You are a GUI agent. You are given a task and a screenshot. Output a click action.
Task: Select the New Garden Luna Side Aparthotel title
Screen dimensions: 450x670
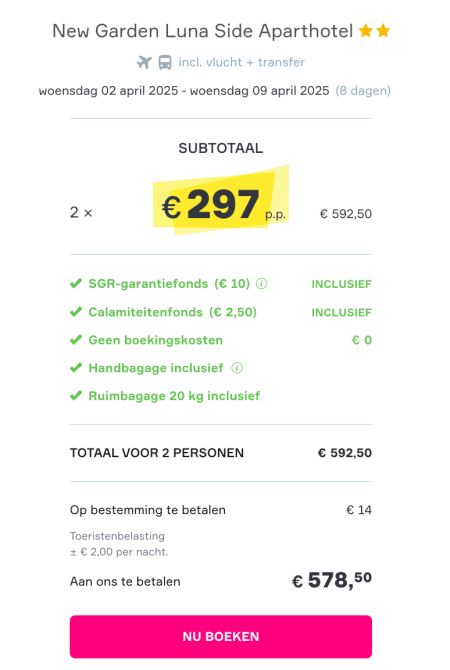pyautogui.click(x=203, y=31)
